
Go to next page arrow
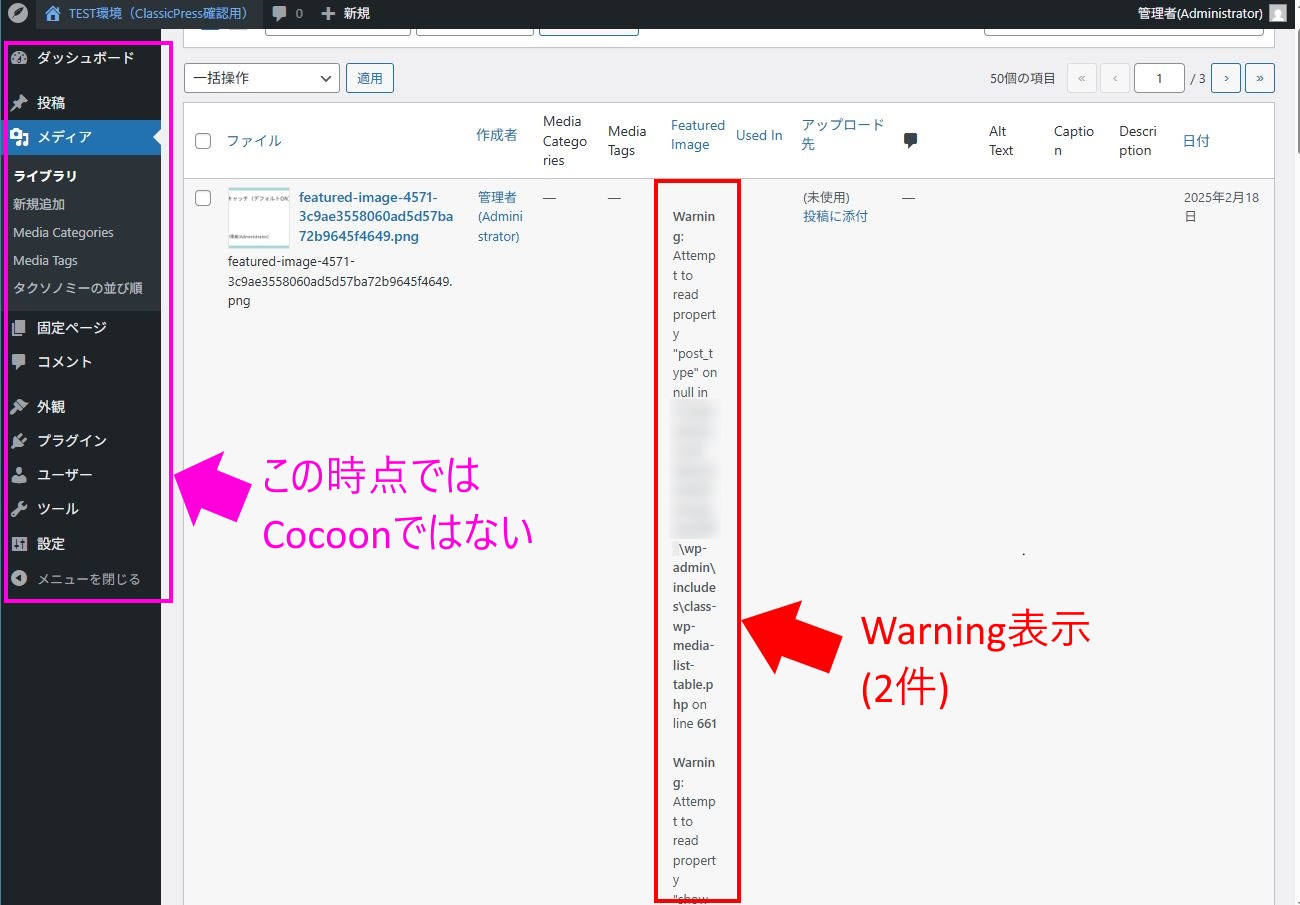[x=1225, y=78]
